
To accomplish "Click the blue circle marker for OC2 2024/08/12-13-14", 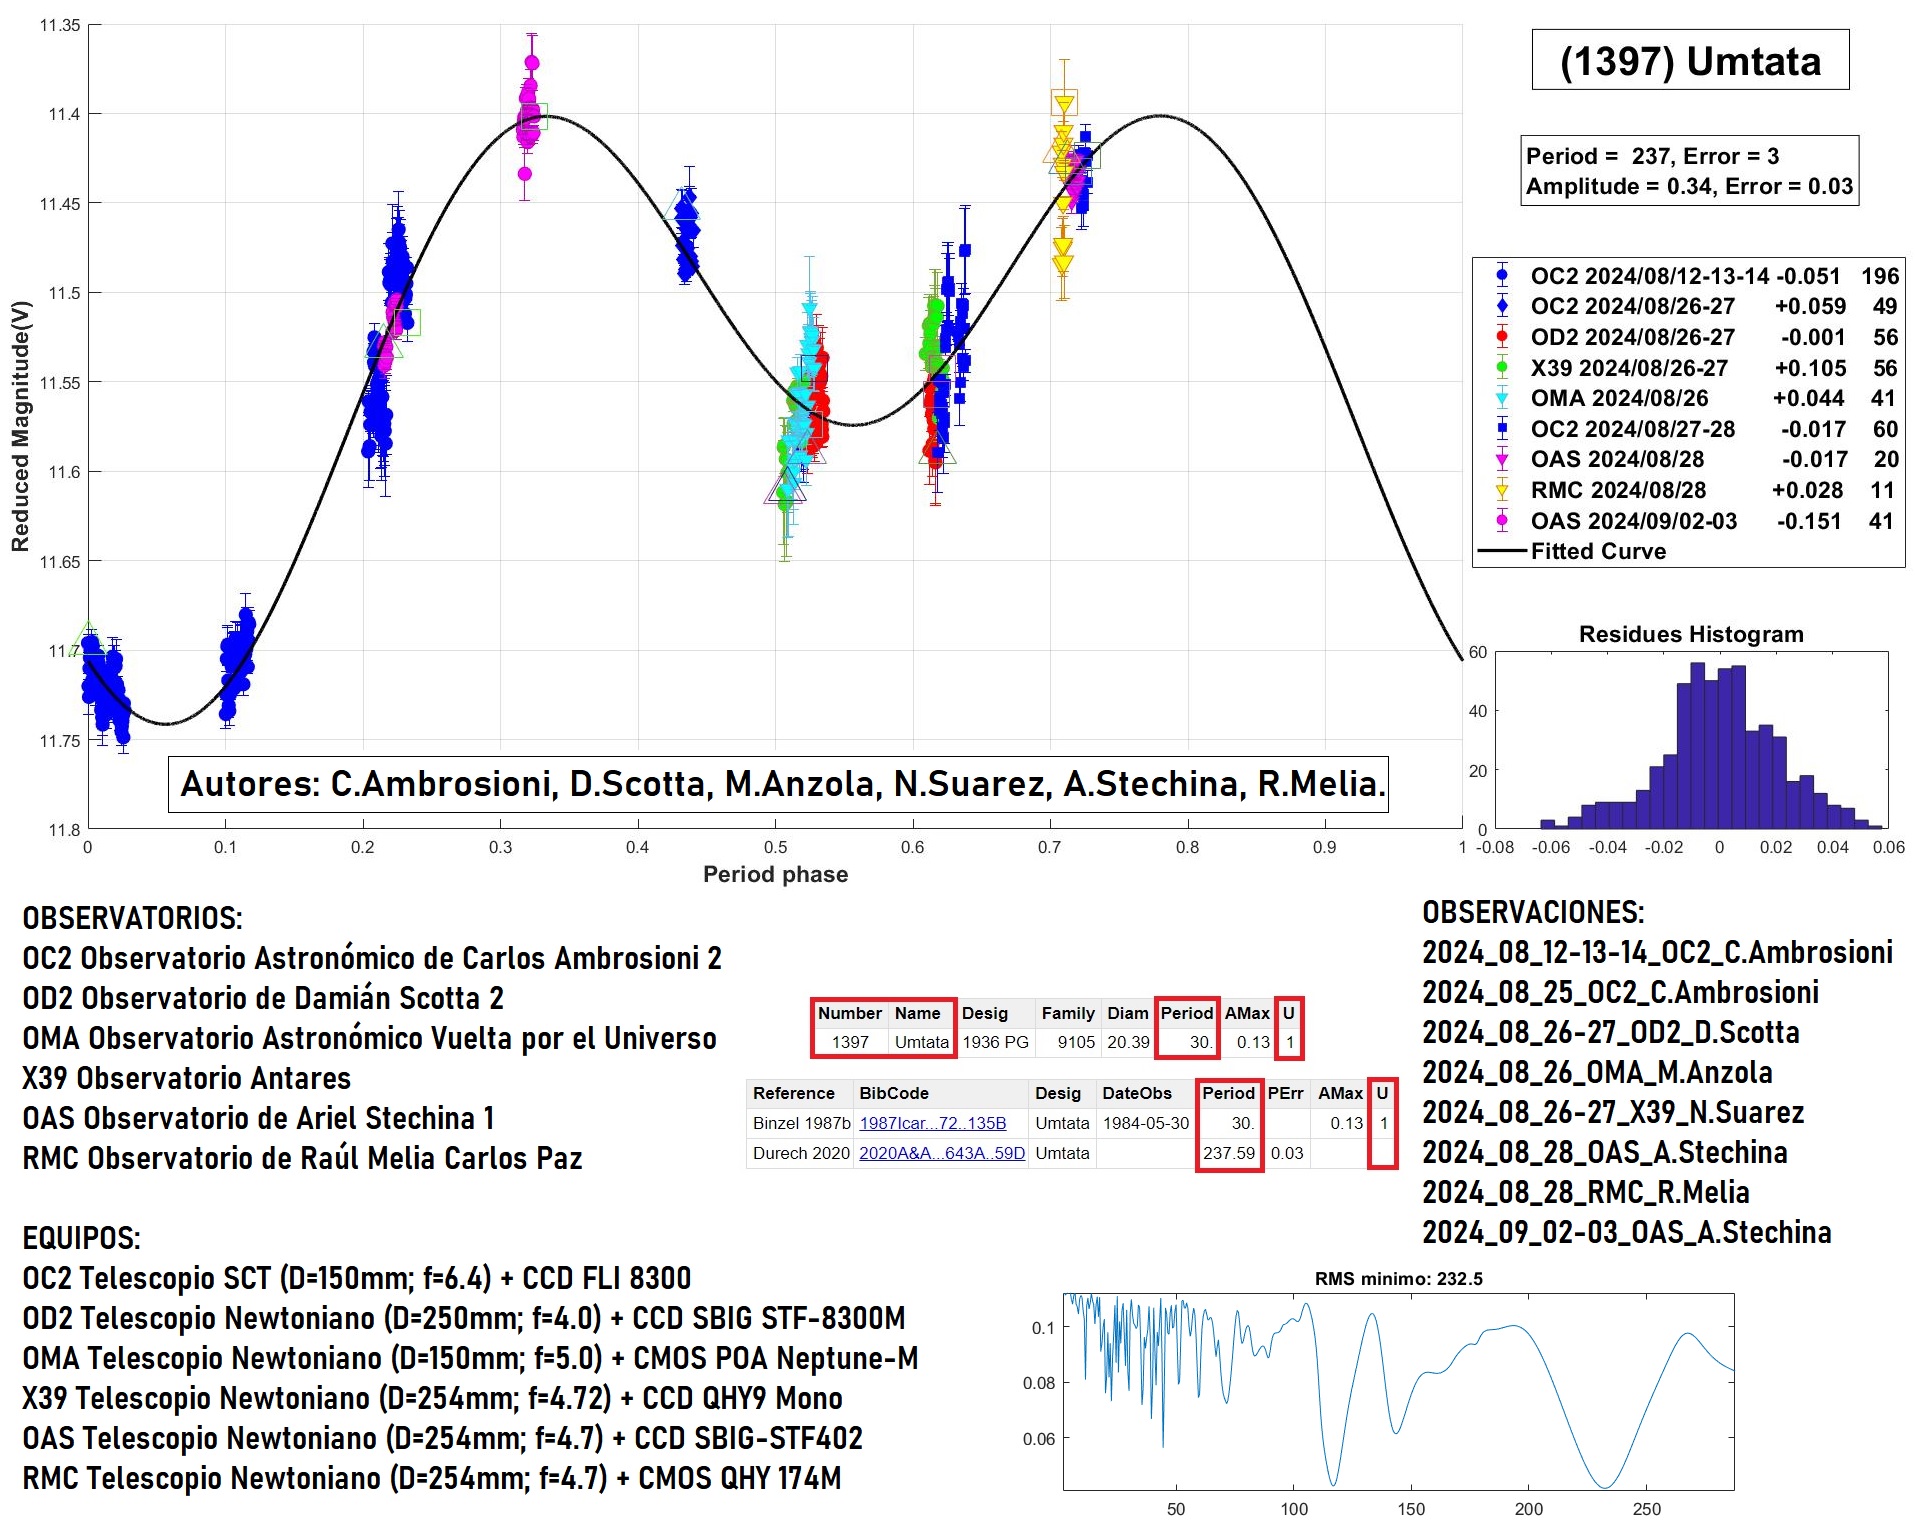I will (x=1501, y=276).
